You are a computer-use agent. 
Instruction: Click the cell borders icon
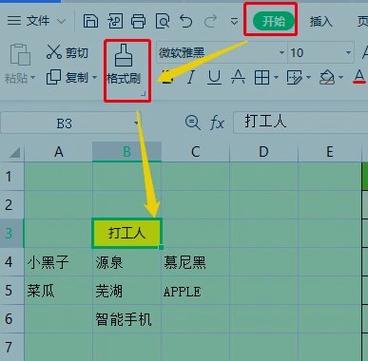coord(262,78)
